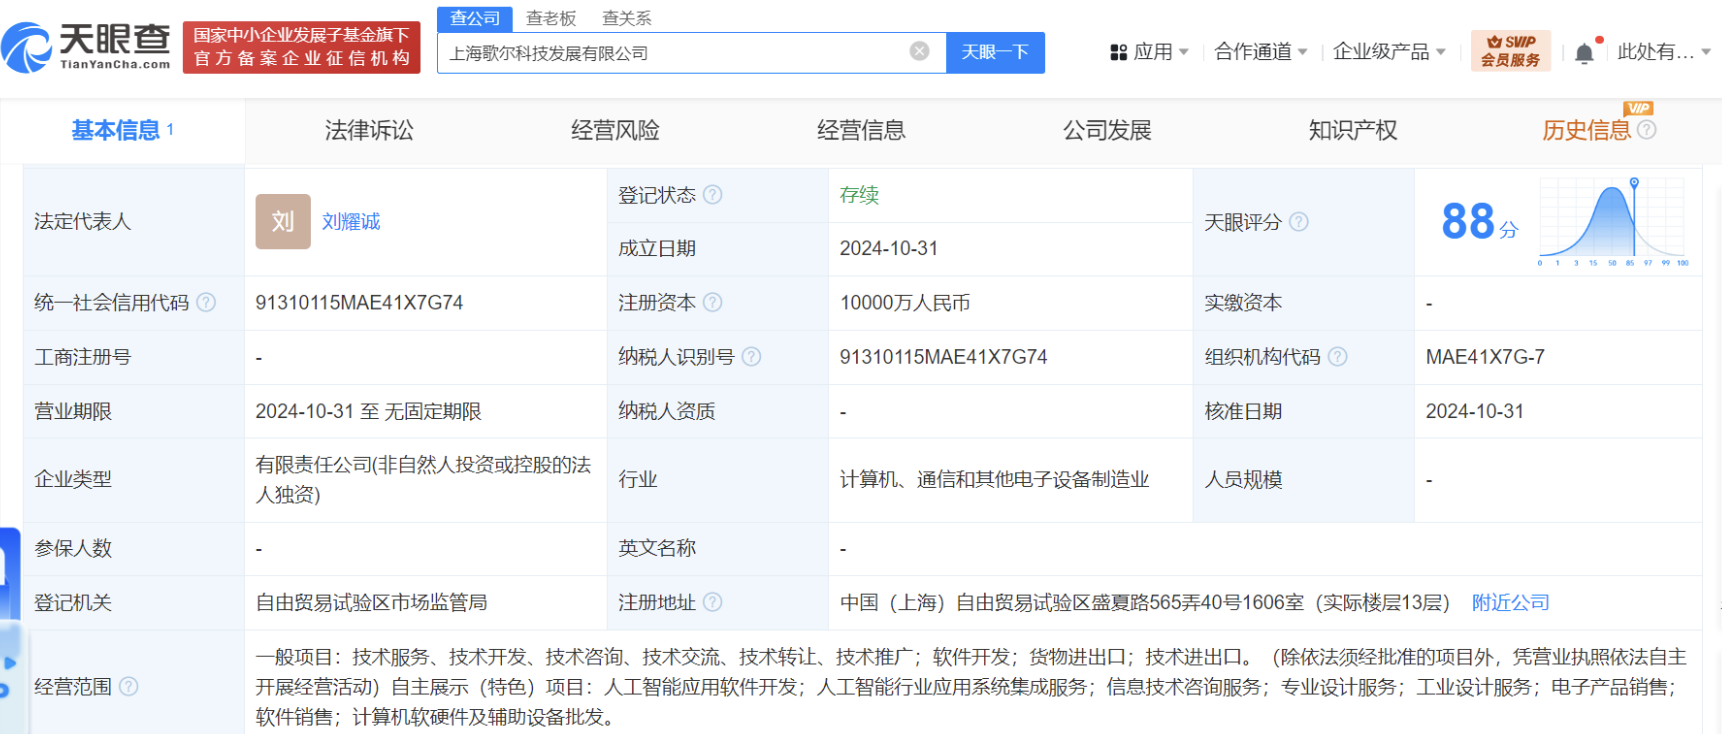Click the 天眼一下 search button
This screenshot has width=1722, height=734.
(995, 52)
